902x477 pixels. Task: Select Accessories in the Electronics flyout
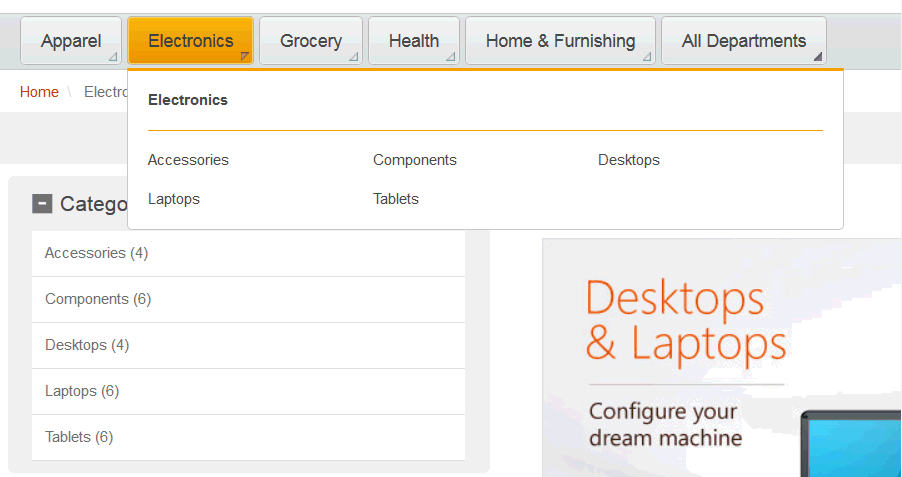tap(188, 160)
